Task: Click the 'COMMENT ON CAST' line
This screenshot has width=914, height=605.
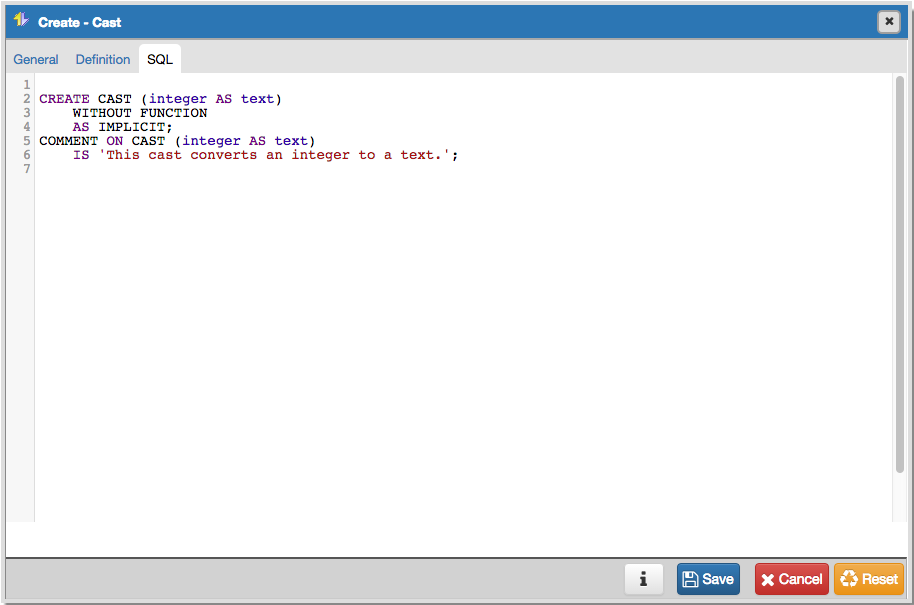Action: [x=177, y=141]
